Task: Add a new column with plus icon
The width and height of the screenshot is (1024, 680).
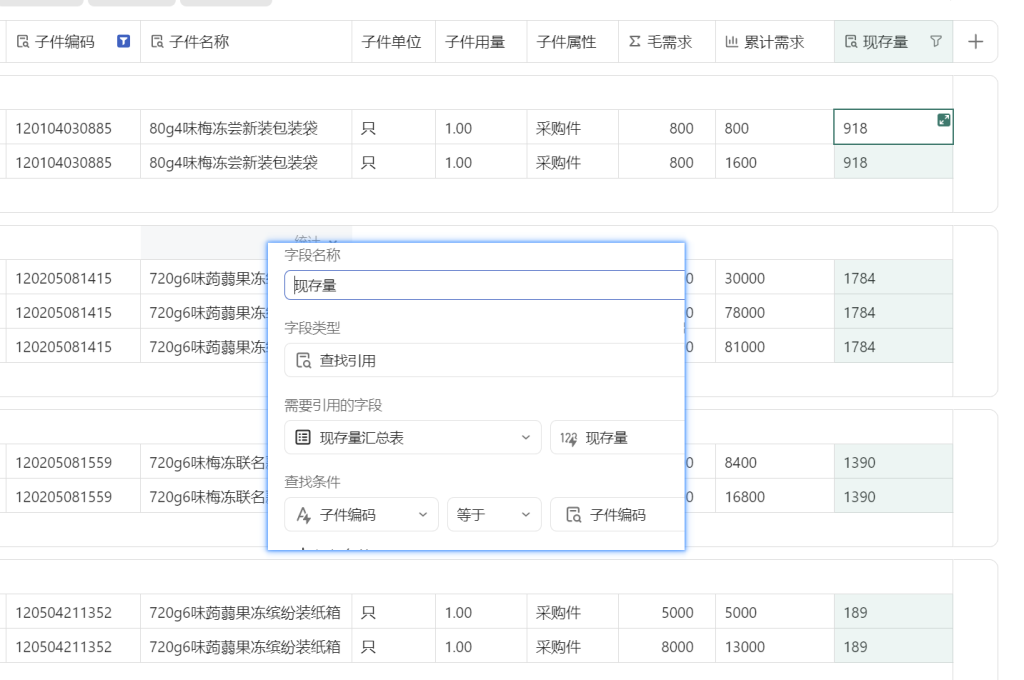Action: coord(976,42)
